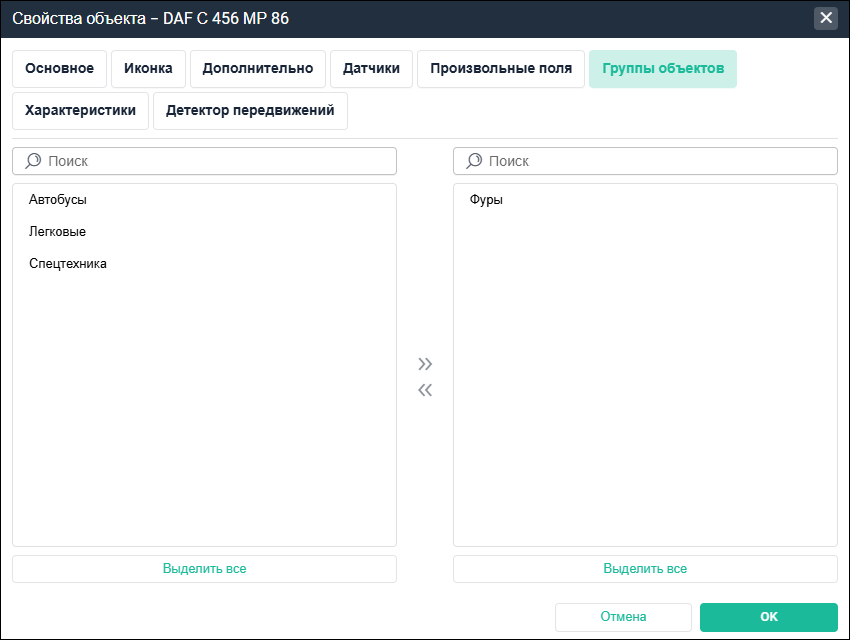Click the double left arrow to remove groups

pyautogui.click(x=425, y=390)
